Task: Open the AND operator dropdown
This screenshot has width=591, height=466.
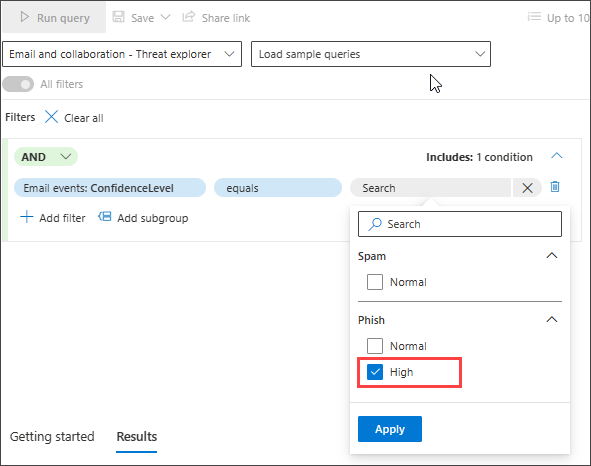Action: tap(46, 157)
